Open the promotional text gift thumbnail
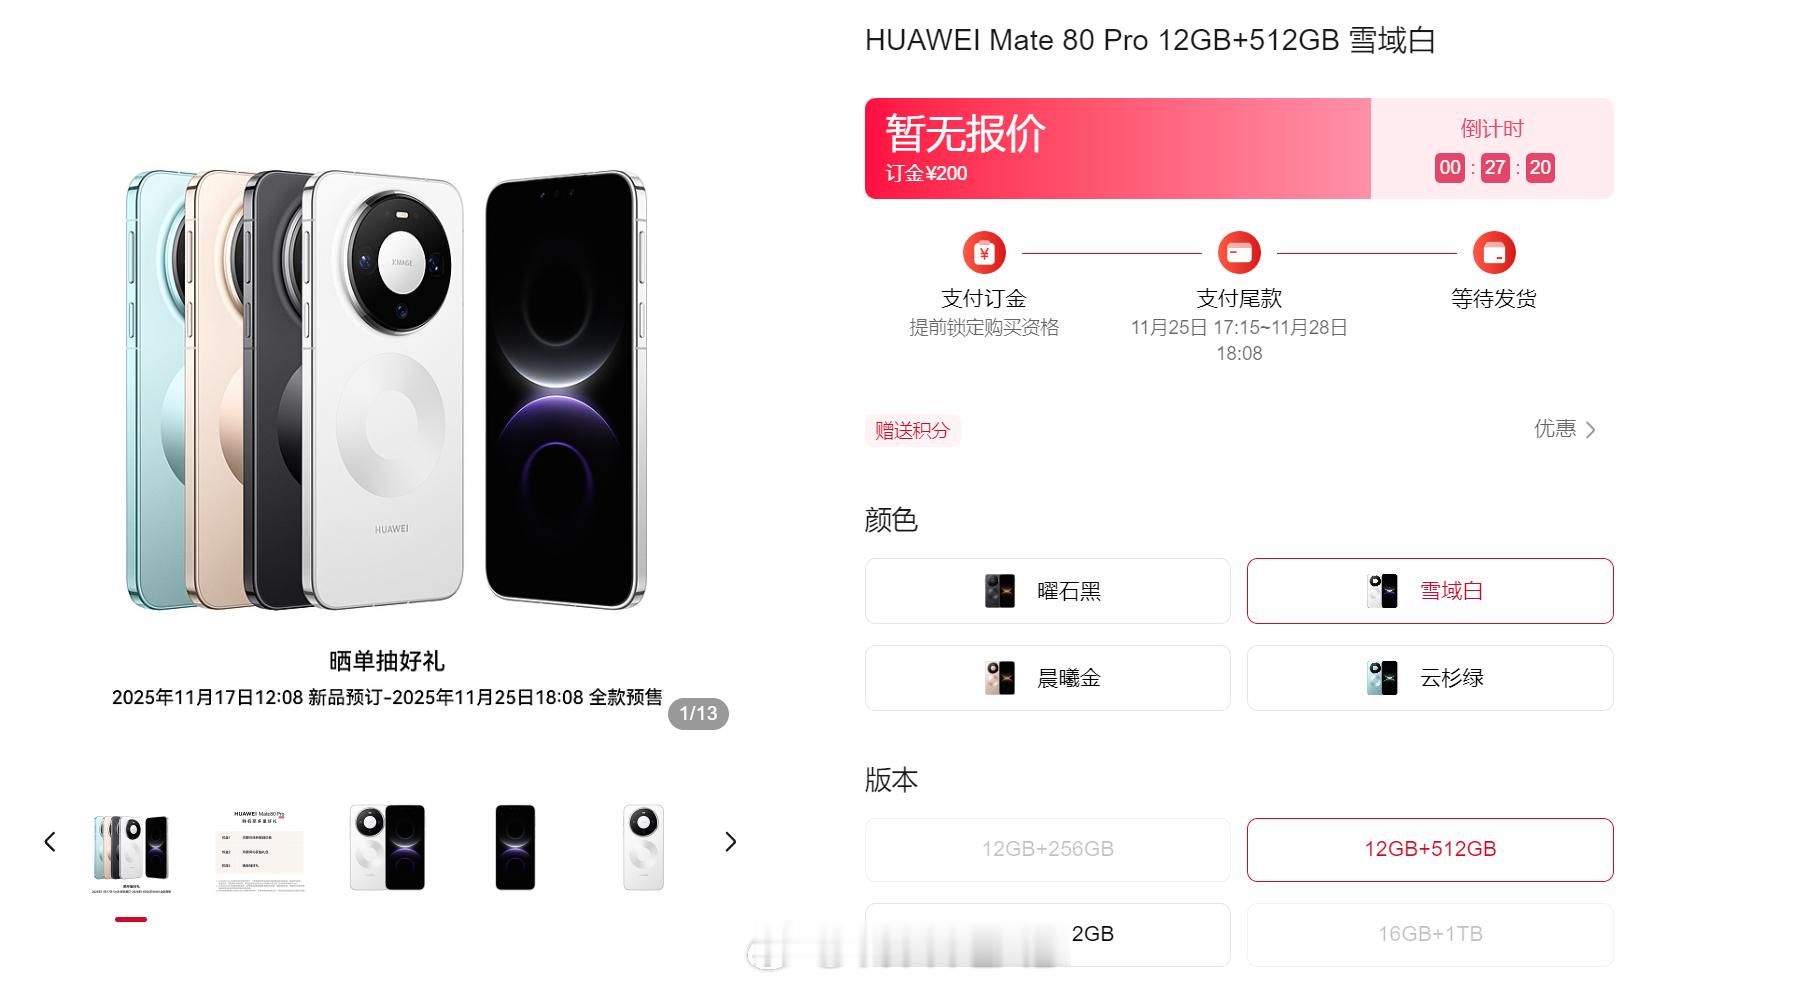 [259, 848]
